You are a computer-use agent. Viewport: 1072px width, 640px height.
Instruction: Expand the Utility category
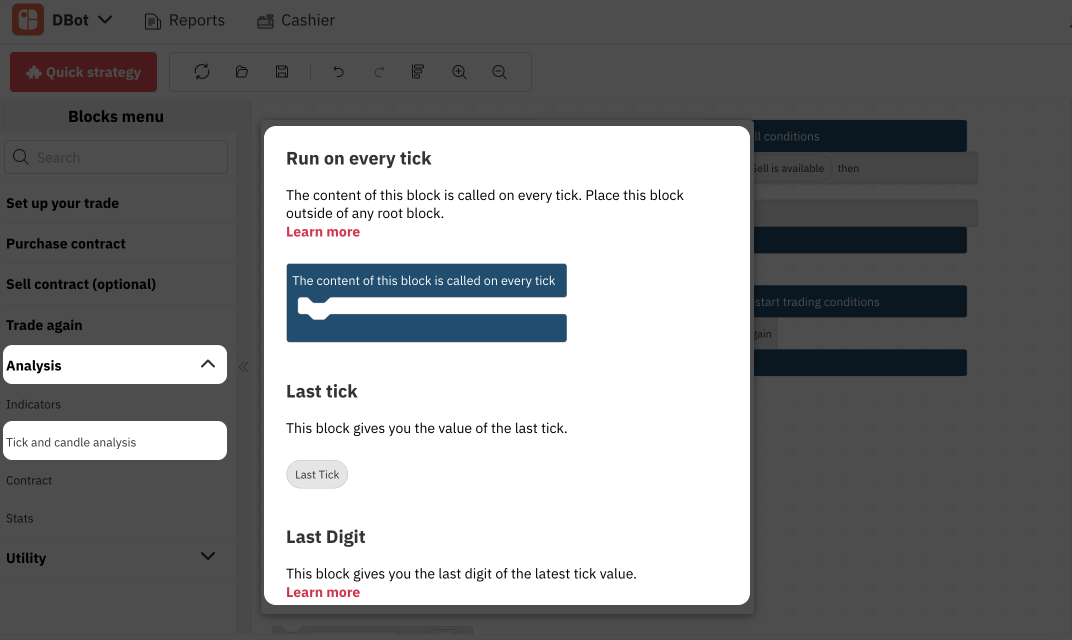point(114,556)
